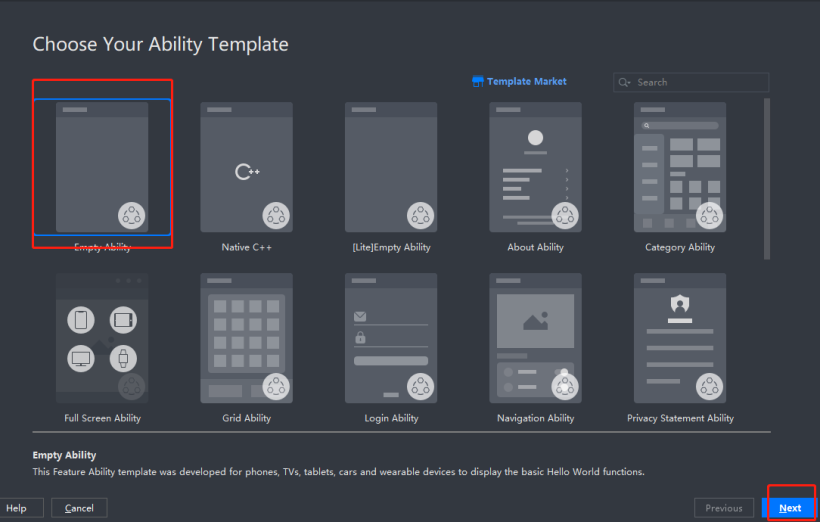Select the Navigation Ability template
The height and width of the screenshot is (522, 820).
click(x=535, y=338)
